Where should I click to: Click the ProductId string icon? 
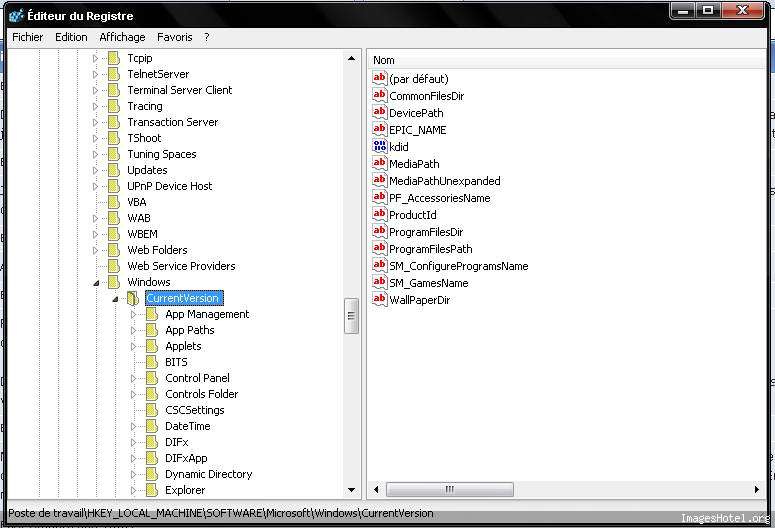[x=380, y=214]
